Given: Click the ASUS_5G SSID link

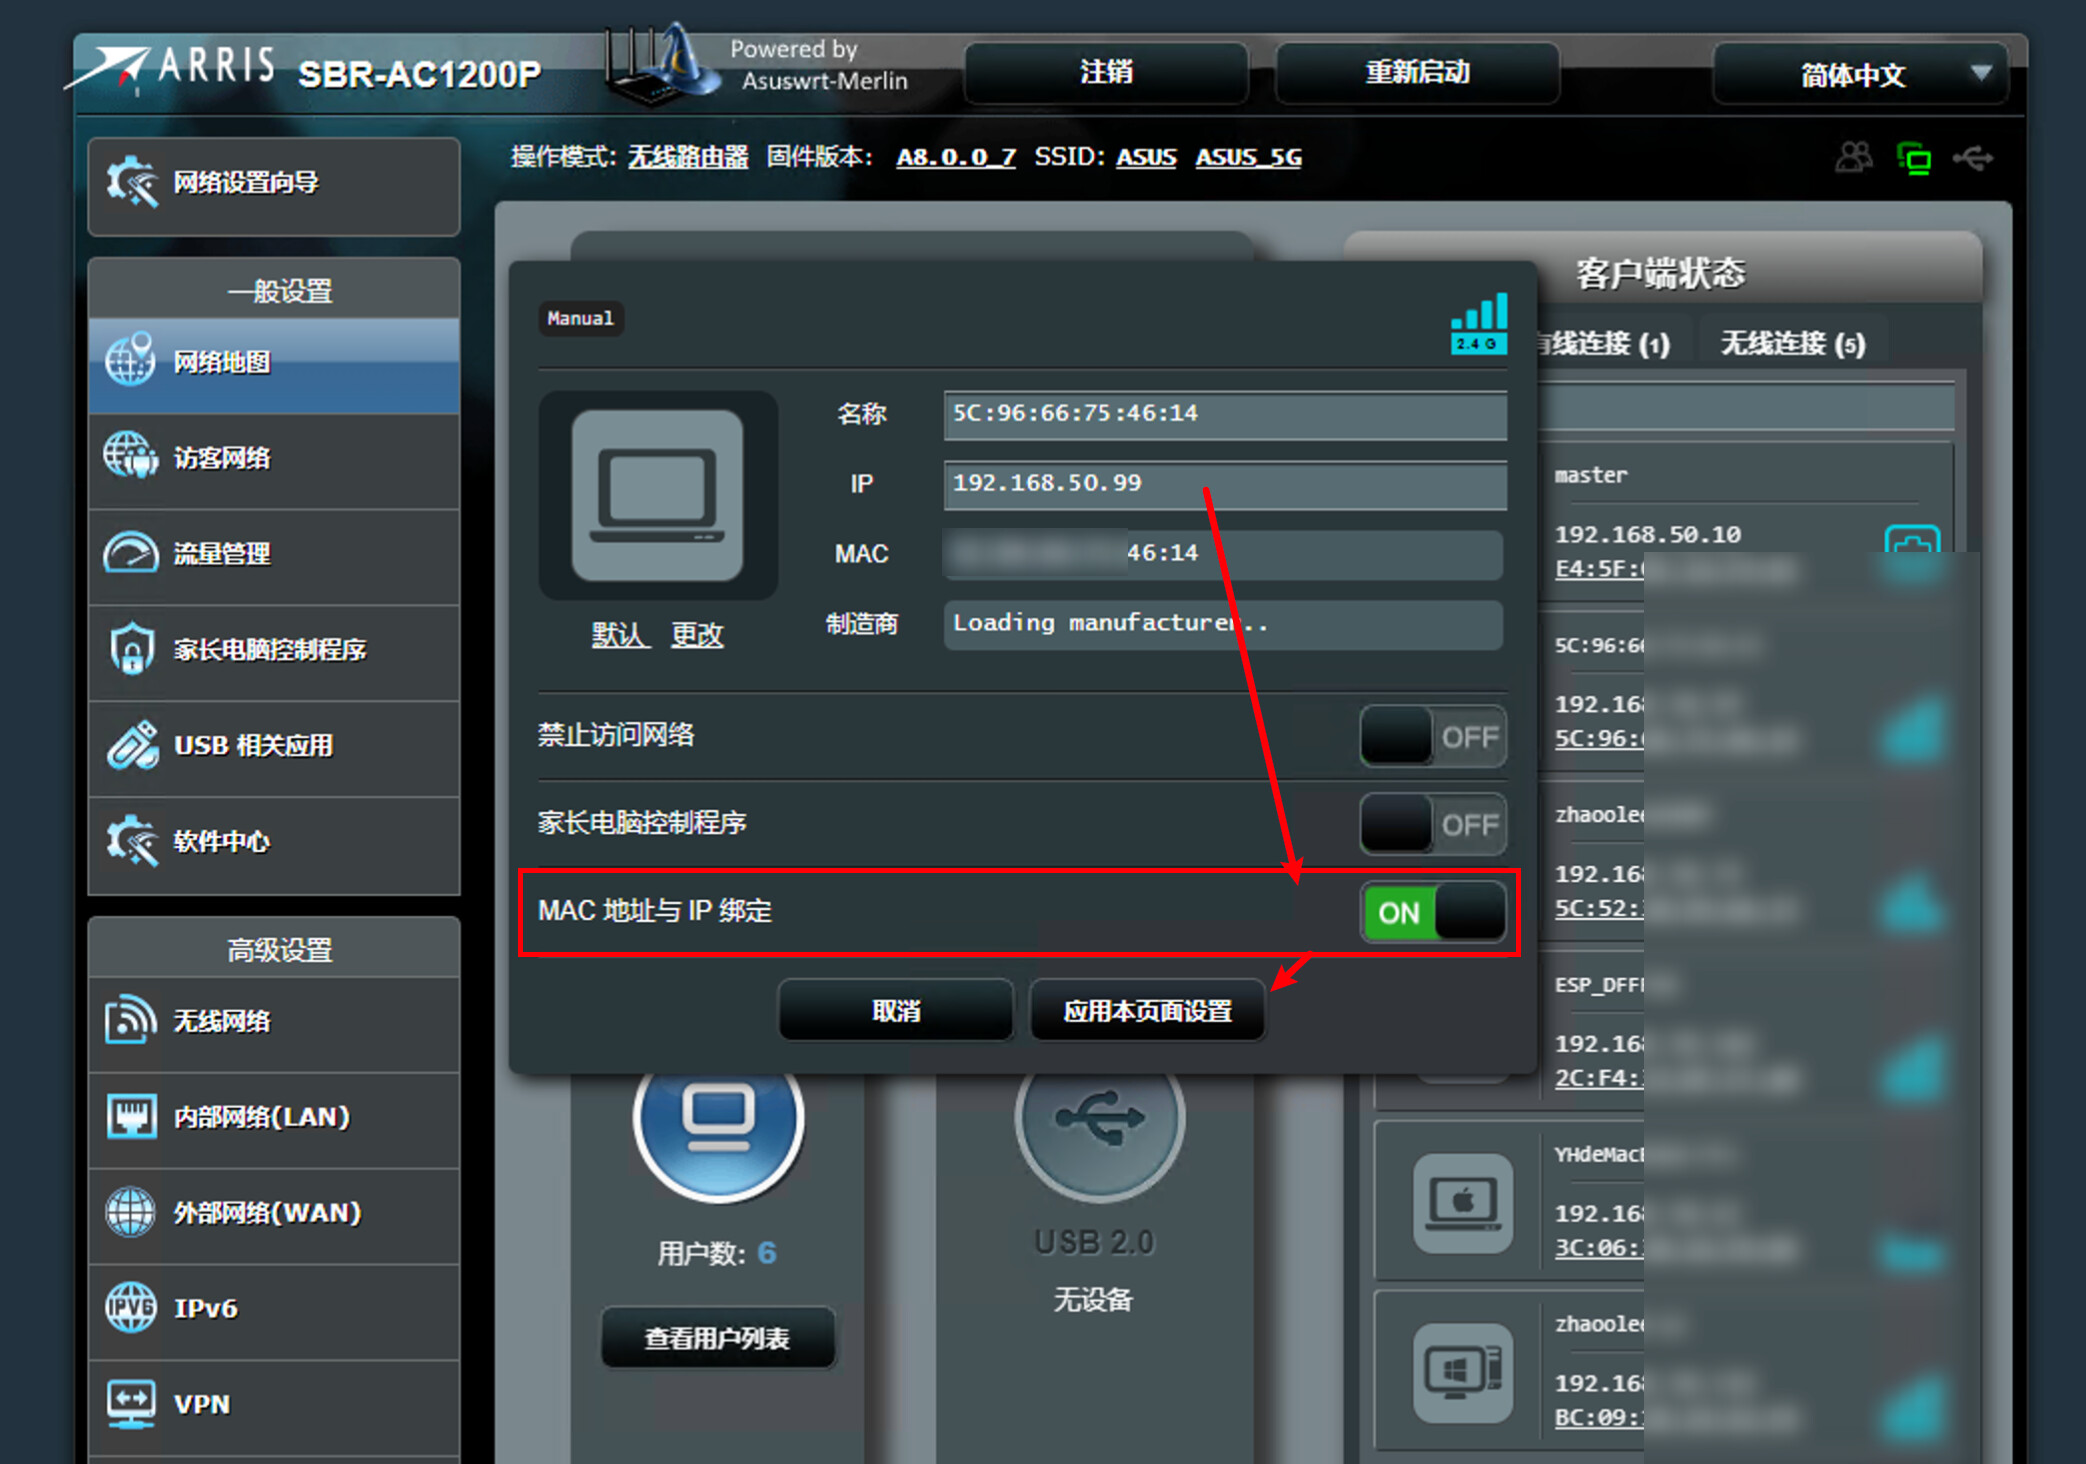Looking at the screenshot, I should pos(1249,157).
